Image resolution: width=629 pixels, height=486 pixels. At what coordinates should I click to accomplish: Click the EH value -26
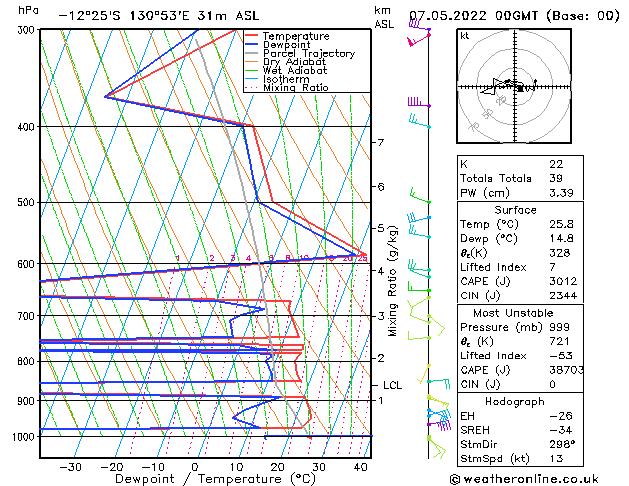561,416
